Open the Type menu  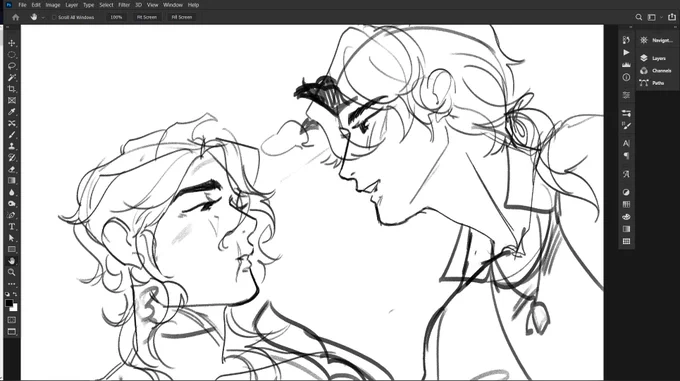[88, 5]
